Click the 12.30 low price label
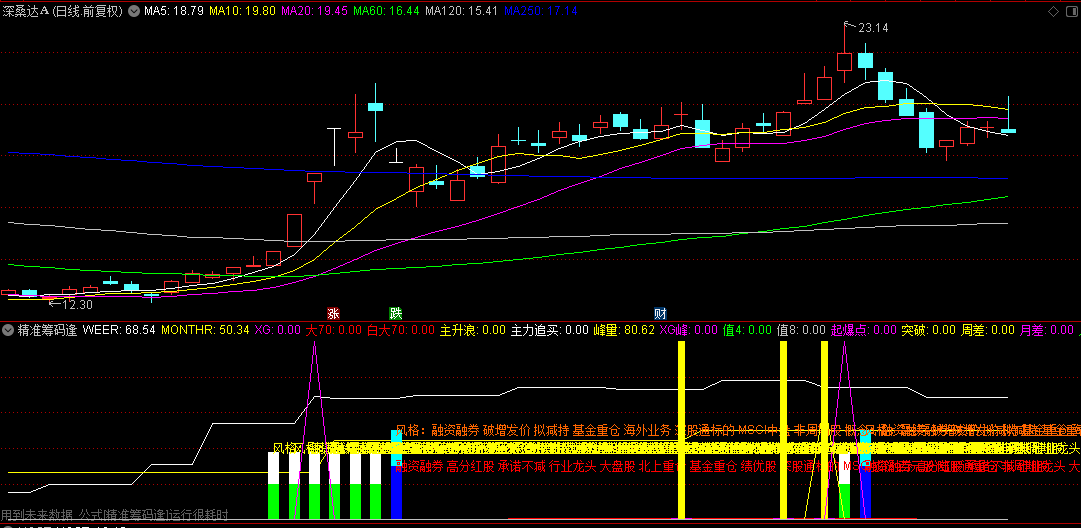This screenshot has width=1081, height=528. click(x=77, y=304)
